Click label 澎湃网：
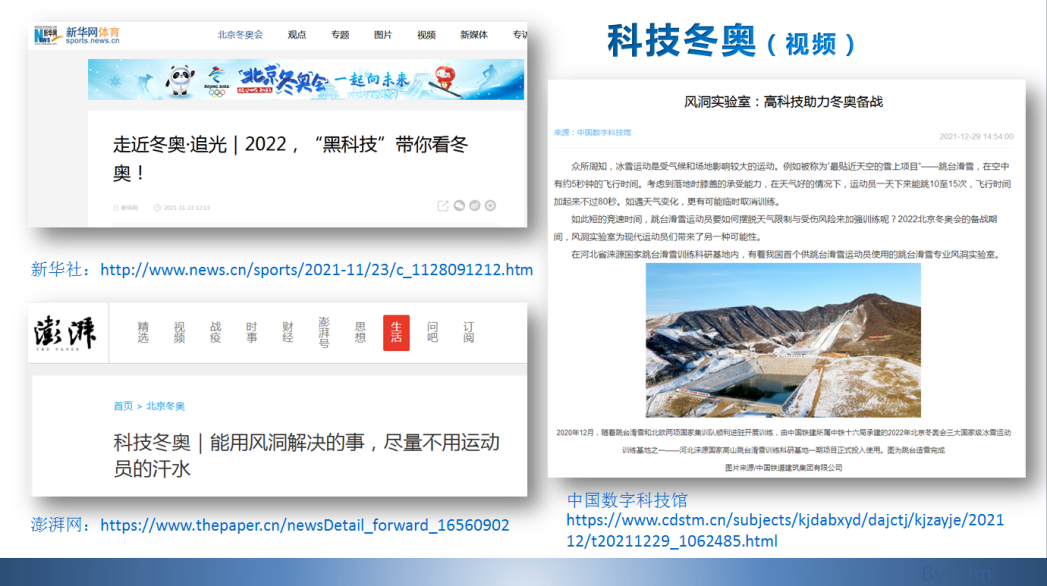Screen dimensions: 1047x586 coord(61,525)
